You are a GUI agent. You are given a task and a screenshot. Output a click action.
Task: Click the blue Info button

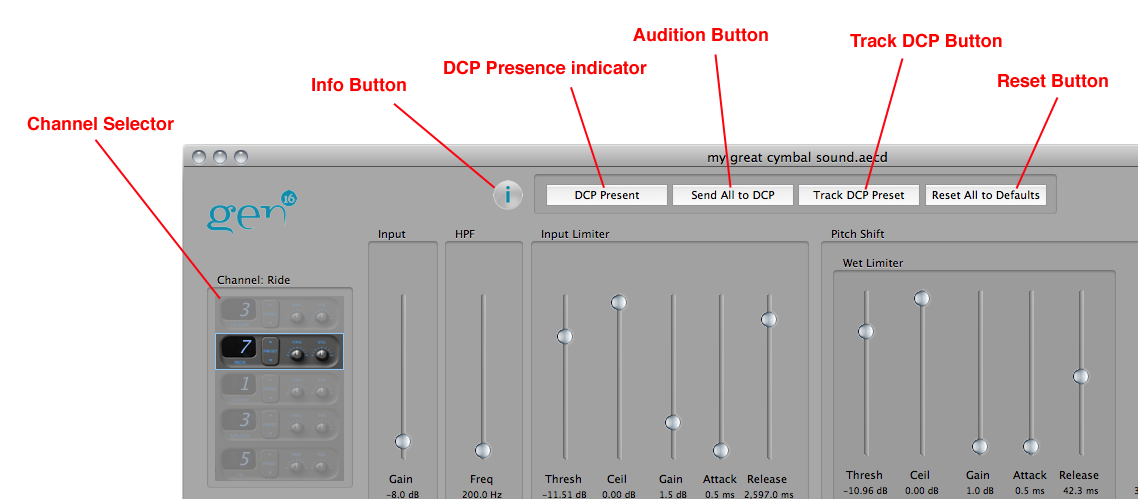click(x=508, y=195)
